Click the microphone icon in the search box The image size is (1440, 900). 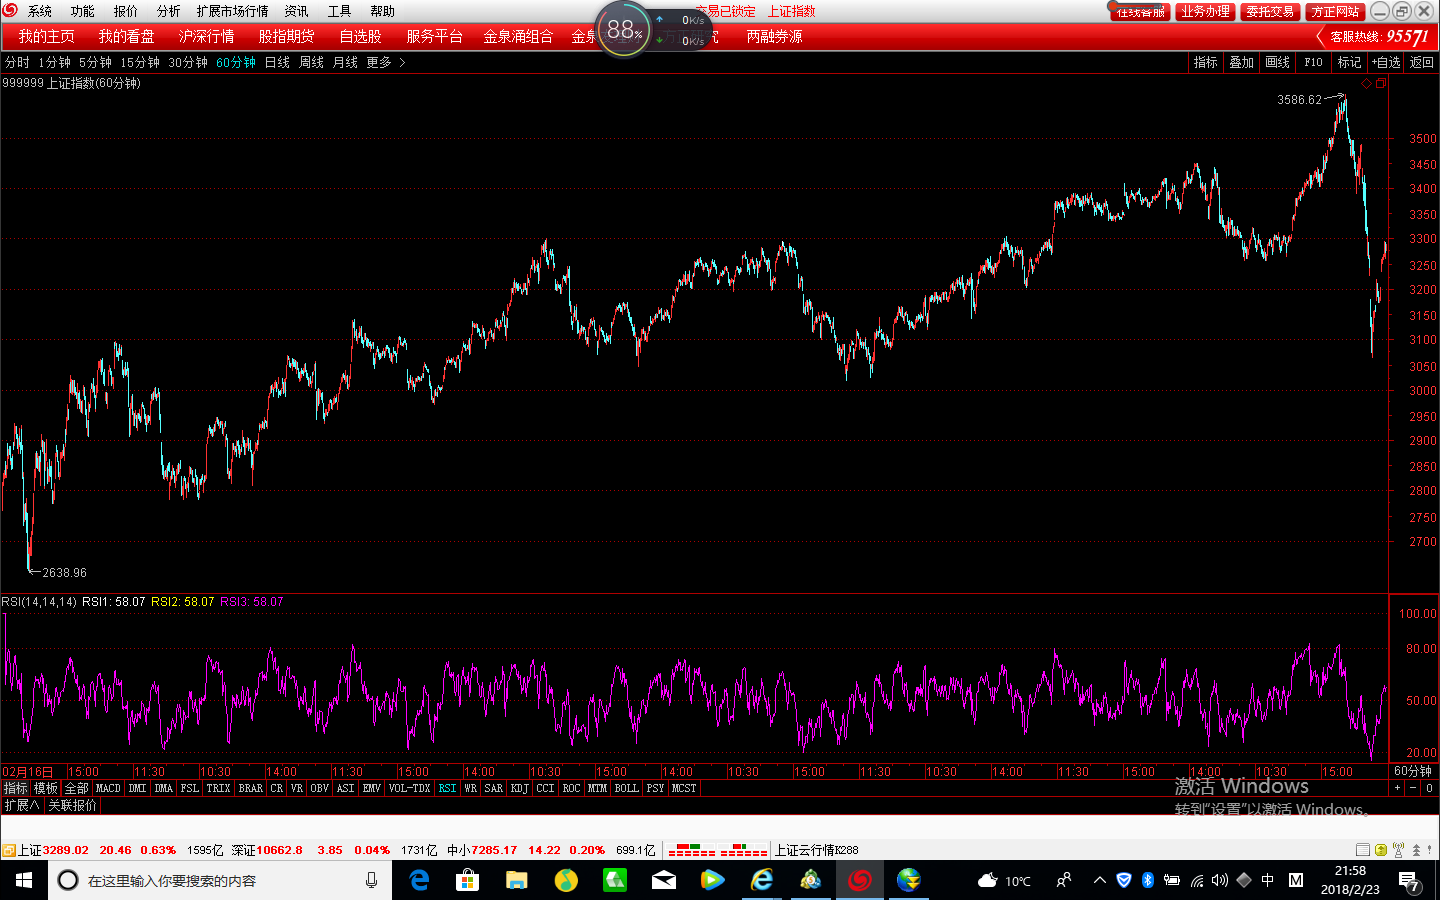pos(371,880)
